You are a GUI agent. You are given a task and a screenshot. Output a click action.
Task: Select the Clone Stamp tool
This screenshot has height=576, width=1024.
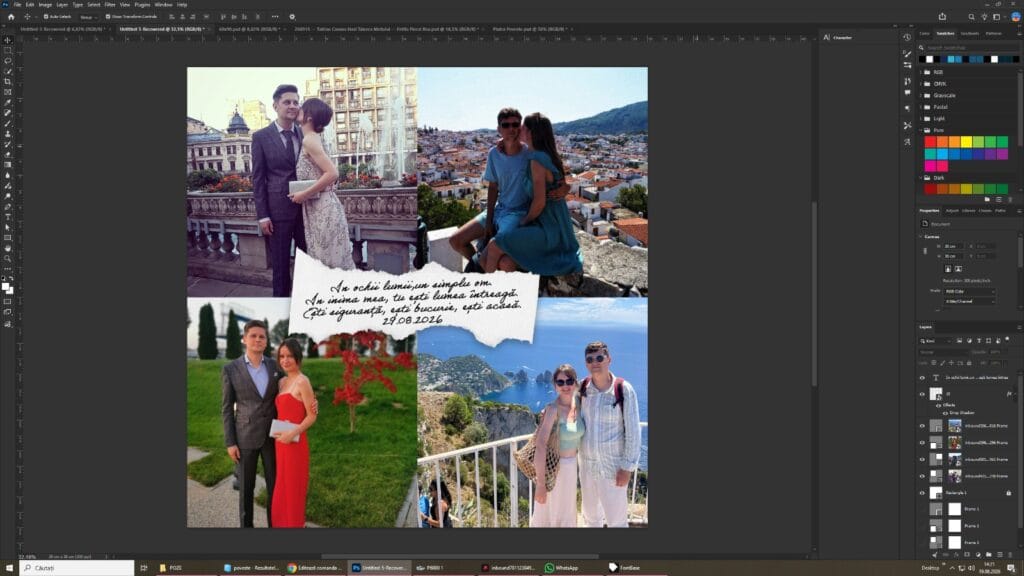8,134
